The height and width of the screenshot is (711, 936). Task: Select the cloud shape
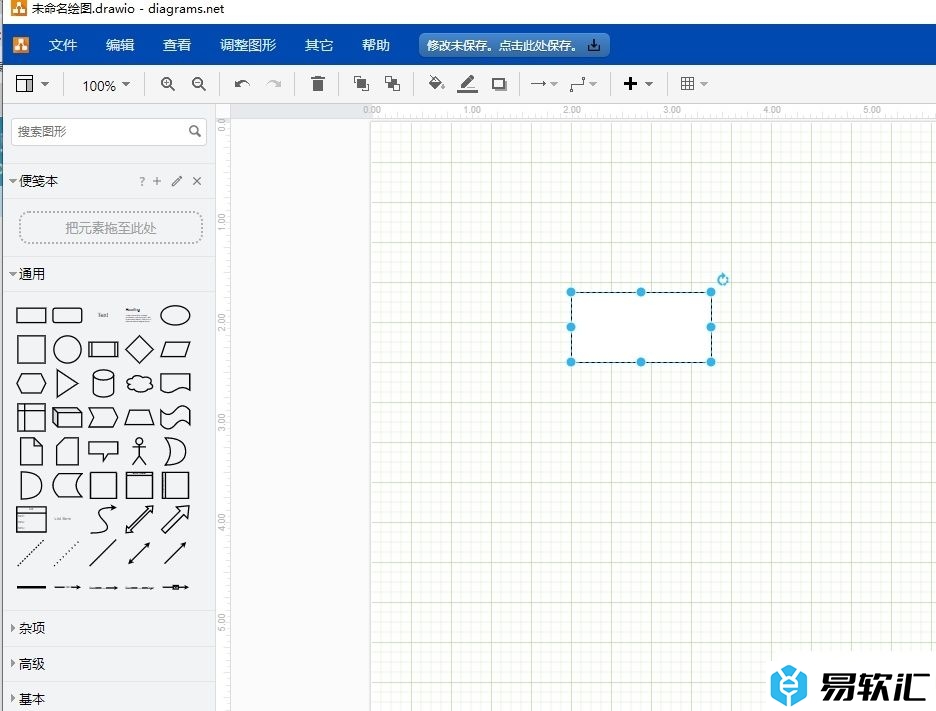[140, 383]
